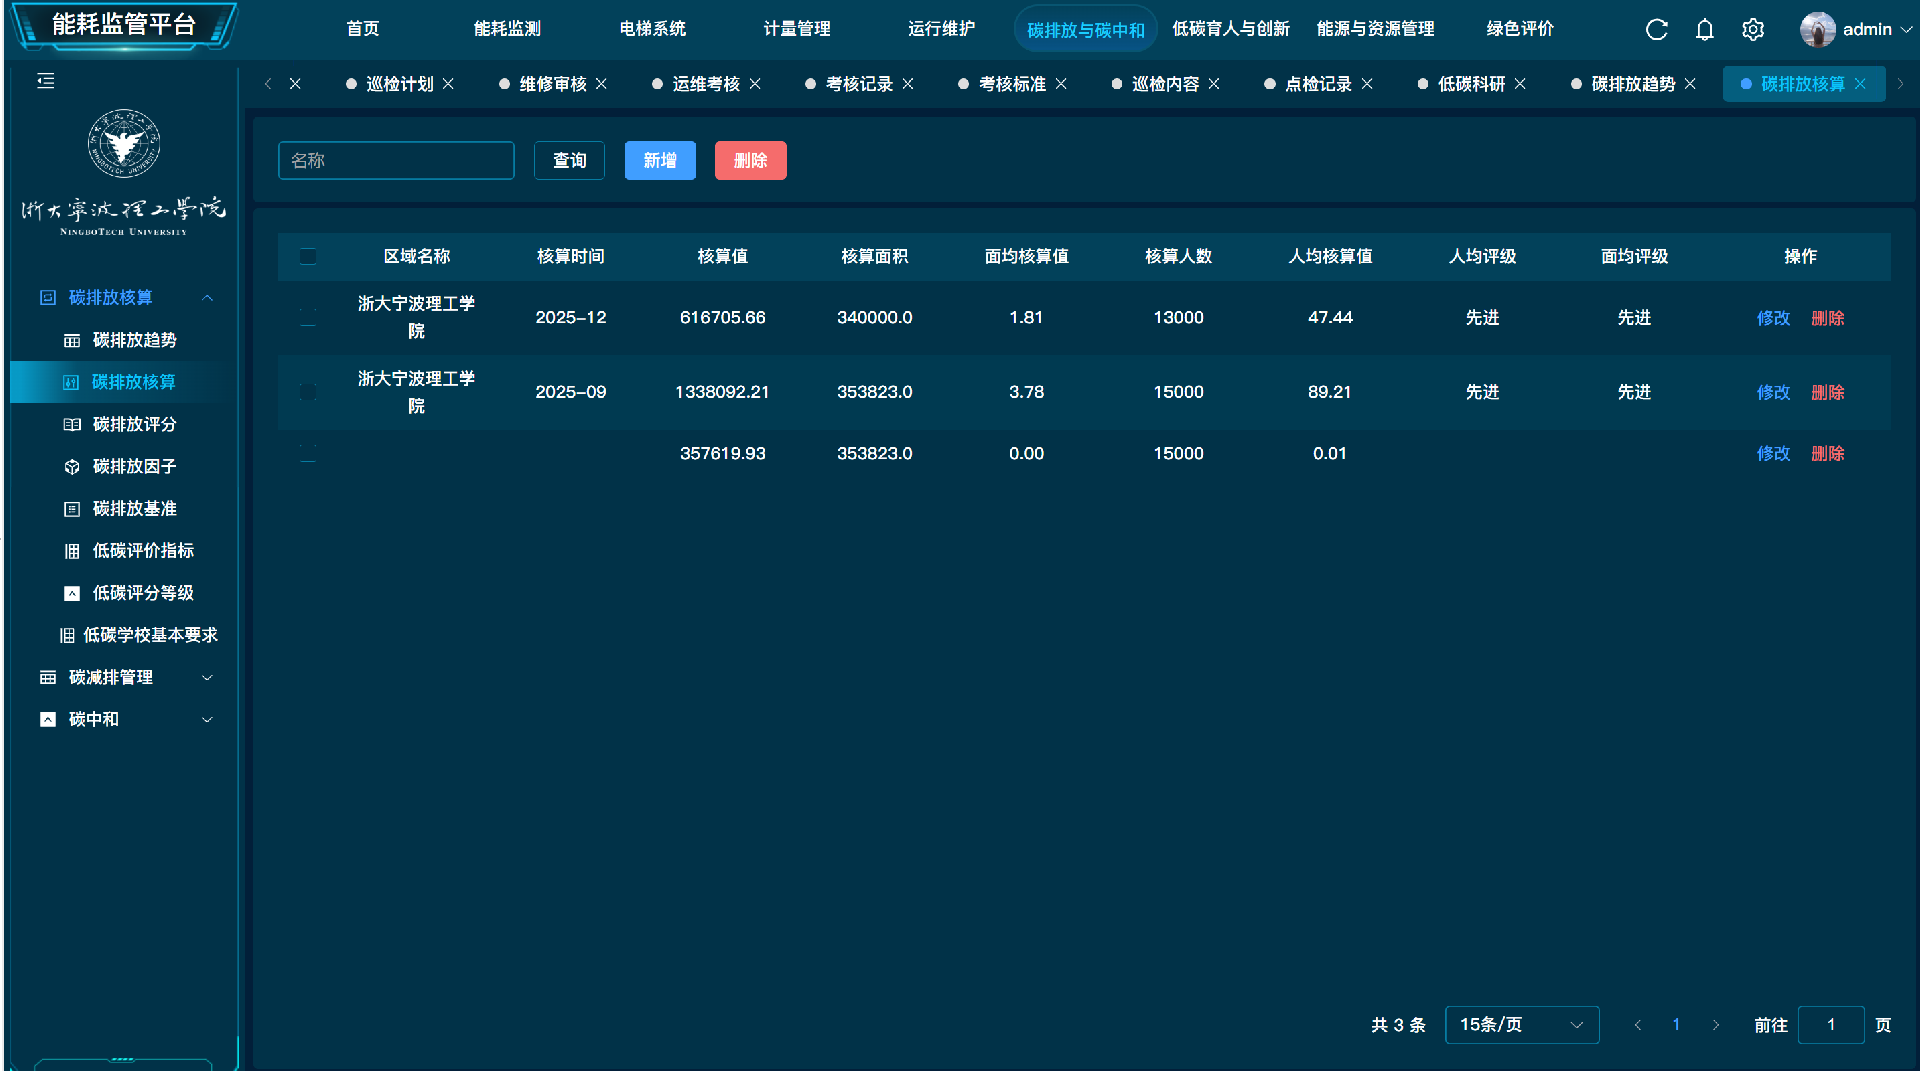
Task: Switch to 能耗监测 top menu
Action: [507, 29]
